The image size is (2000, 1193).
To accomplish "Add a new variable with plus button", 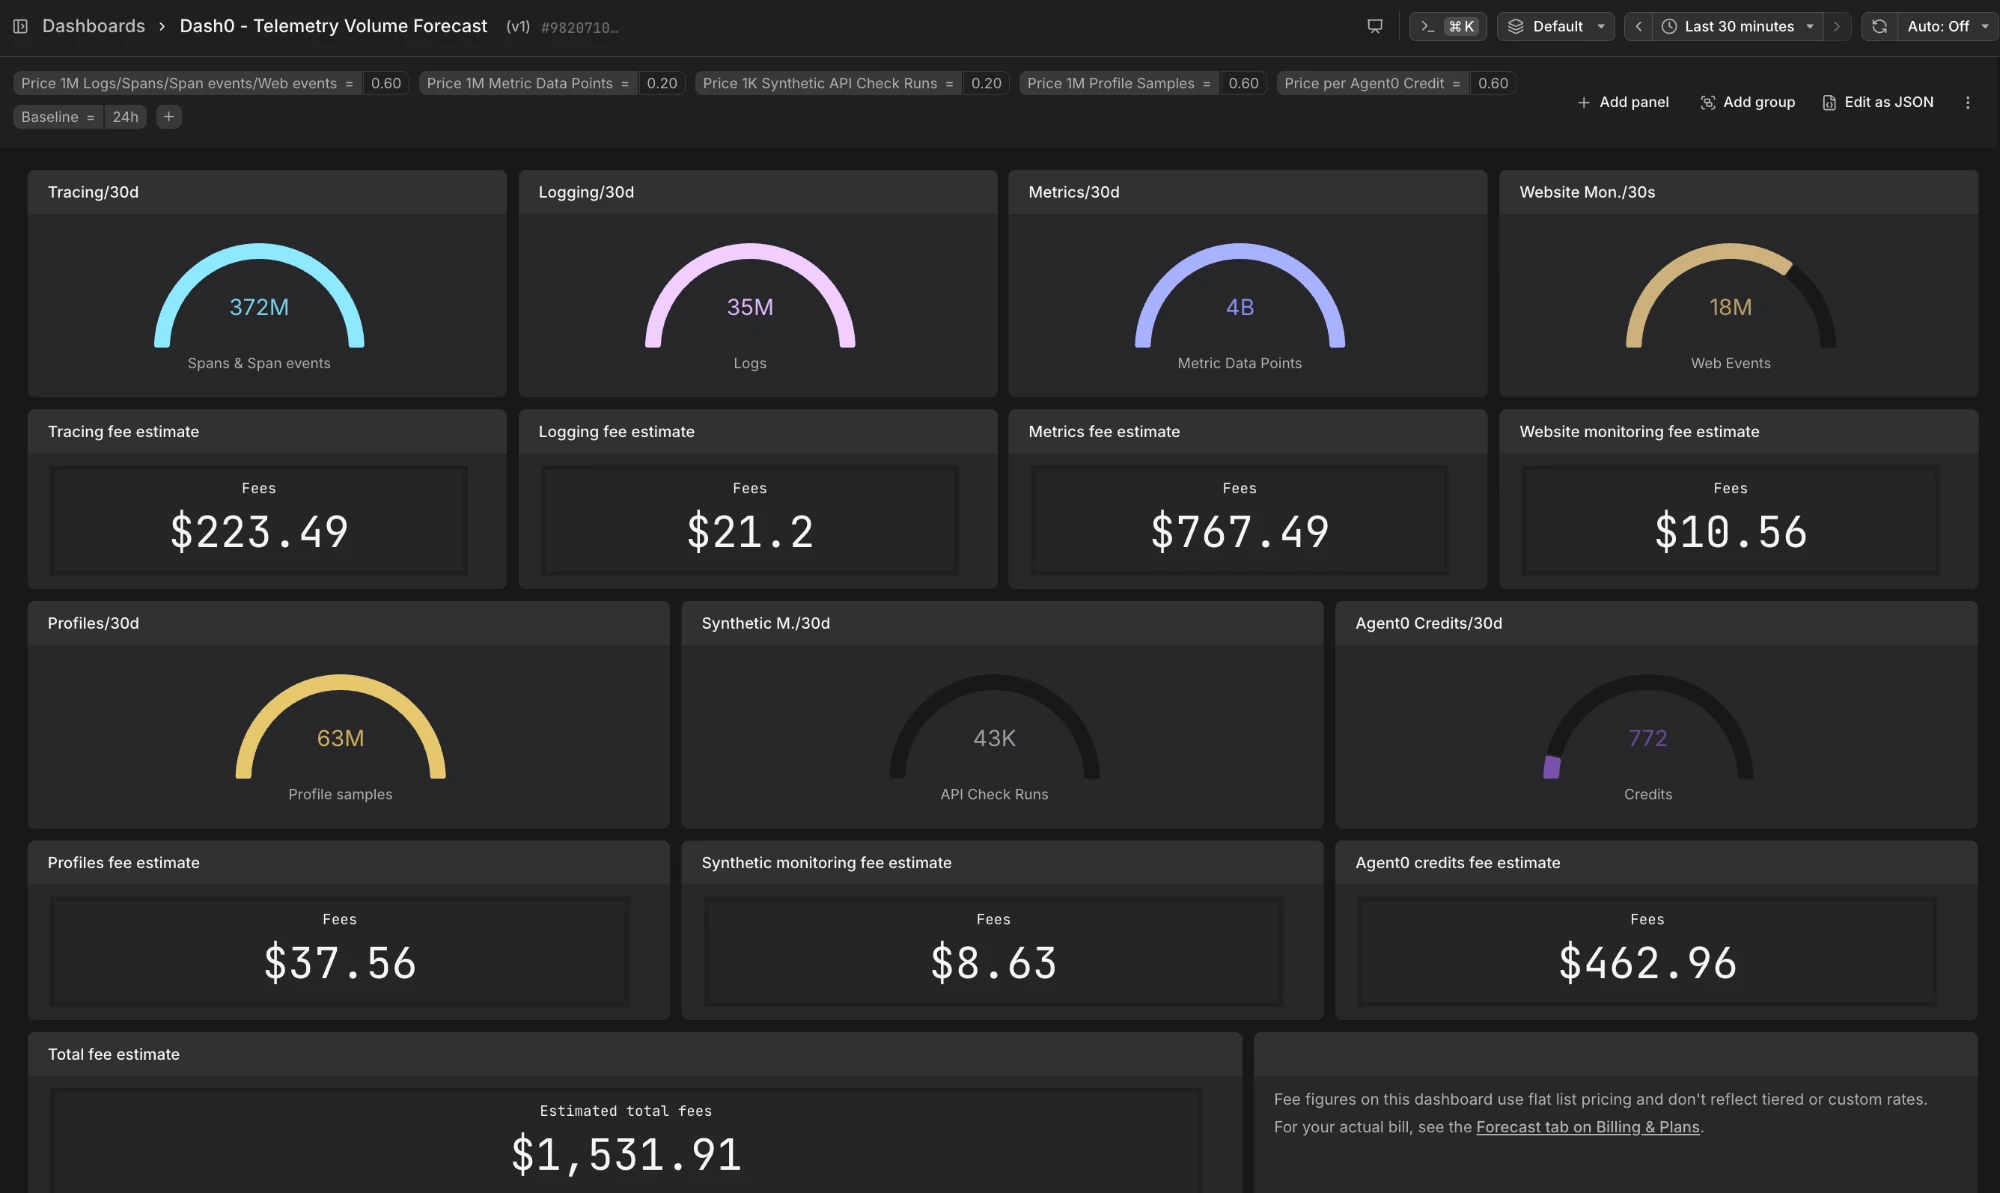I will pos(169,117).
